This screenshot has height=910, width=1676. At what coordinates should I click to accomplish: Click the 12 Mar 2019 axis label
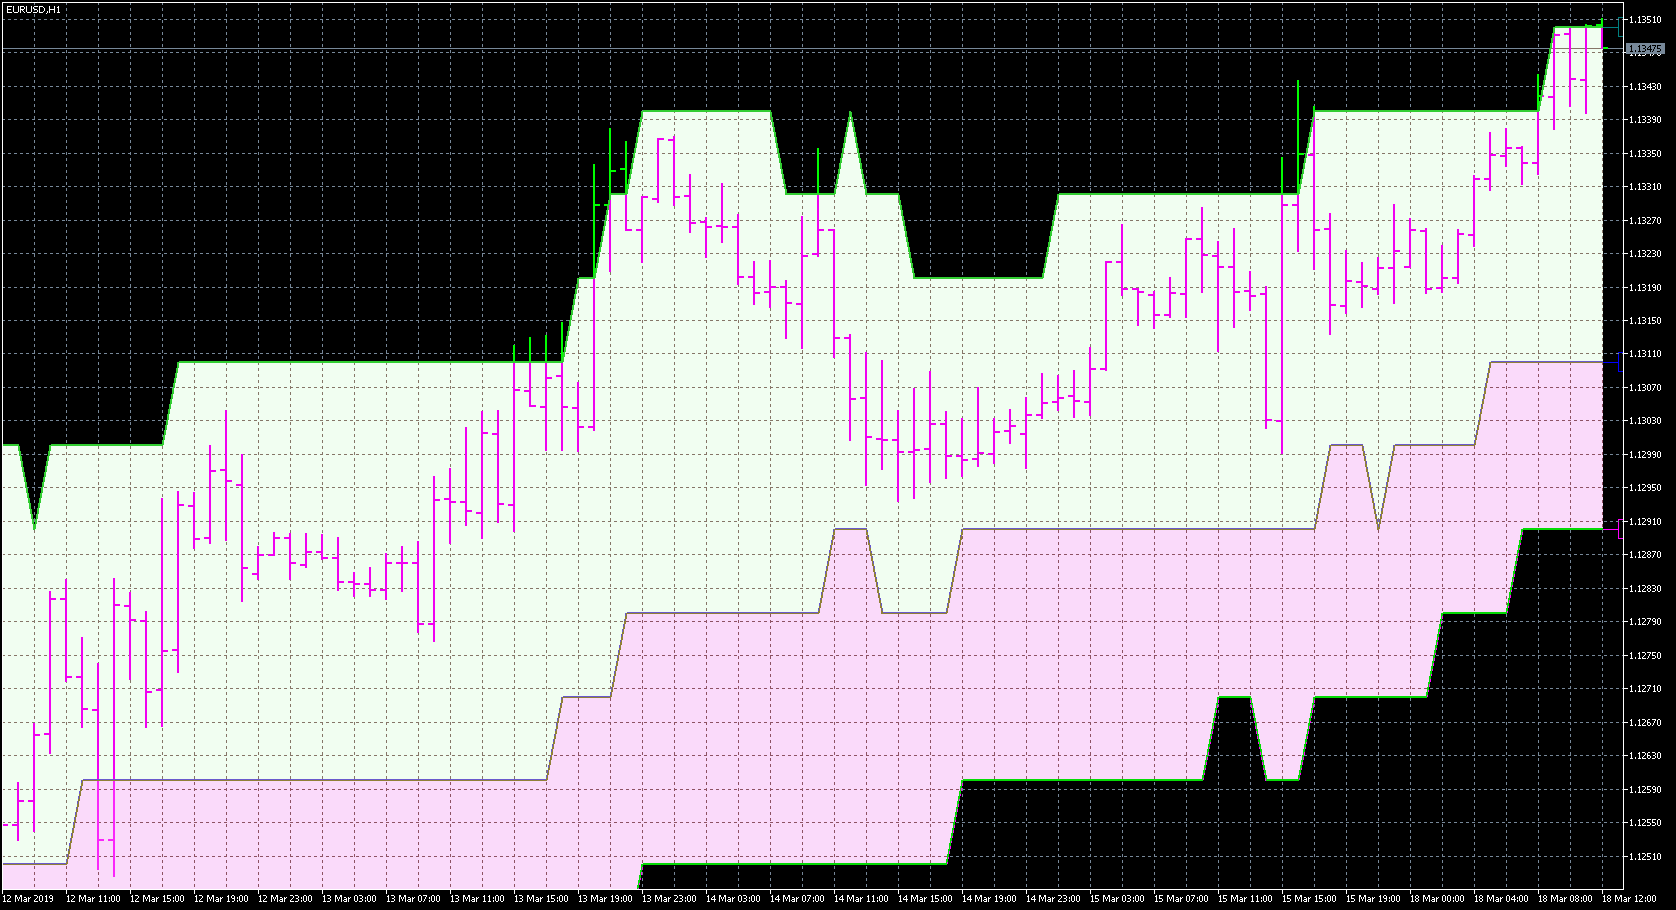(28, 899)
